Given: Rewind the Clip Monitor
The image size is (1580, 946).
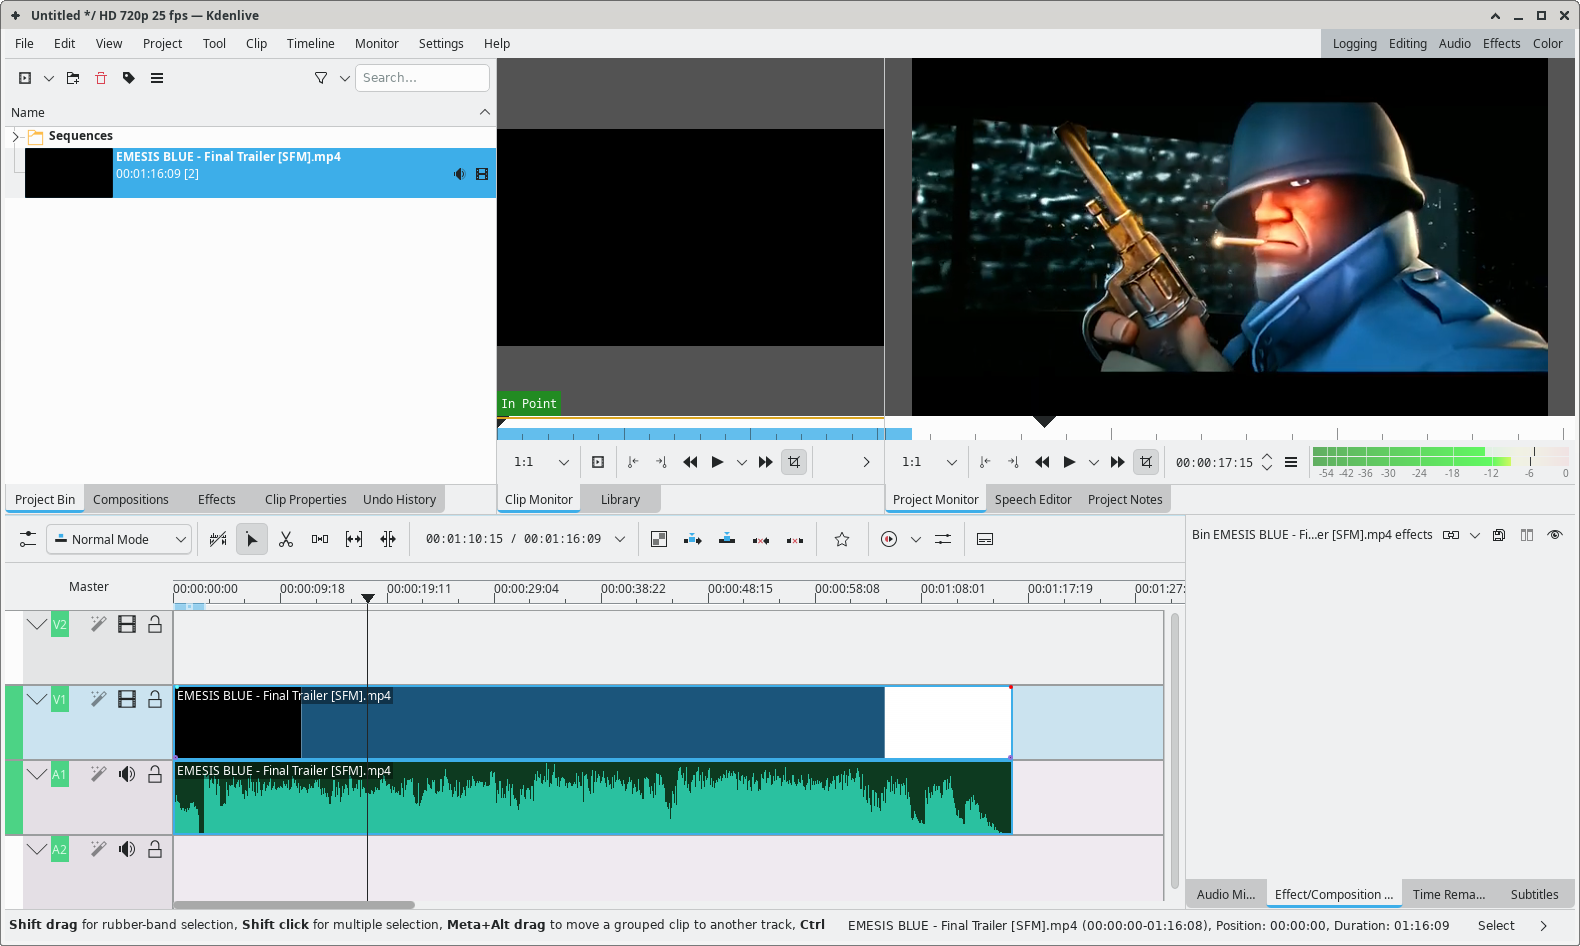Looking at the screenshot, I should (690, 462).
